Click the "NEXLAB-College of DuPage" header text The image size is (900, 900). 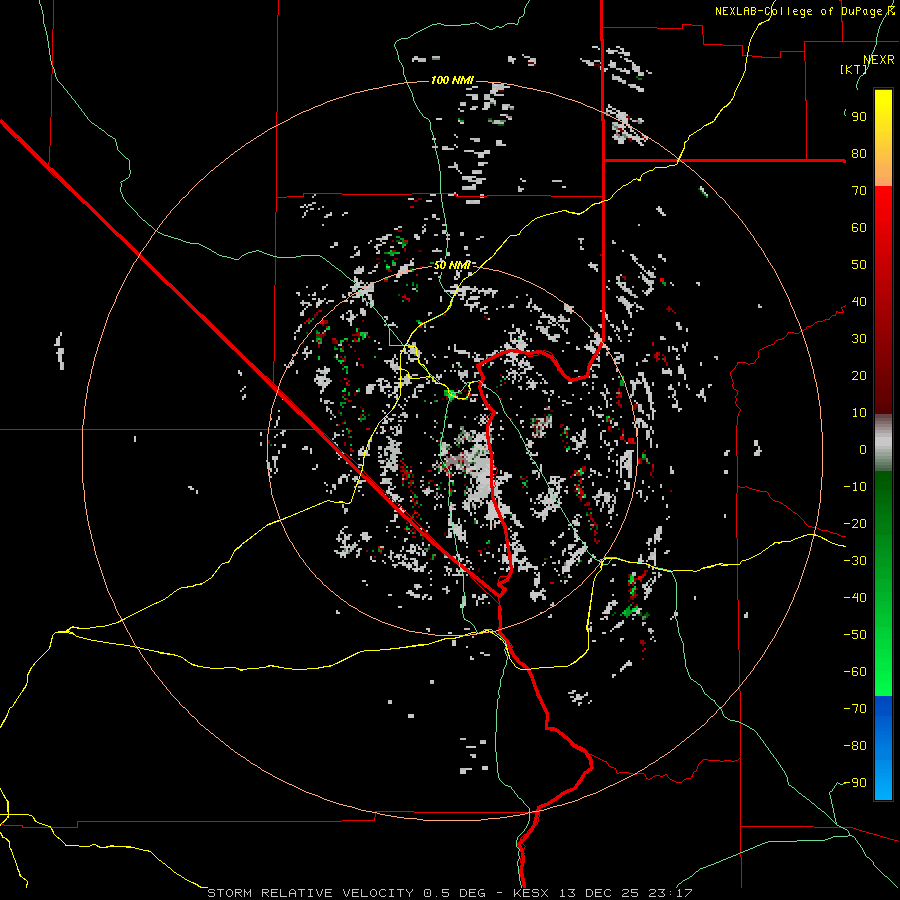click(x=800, y=11)
